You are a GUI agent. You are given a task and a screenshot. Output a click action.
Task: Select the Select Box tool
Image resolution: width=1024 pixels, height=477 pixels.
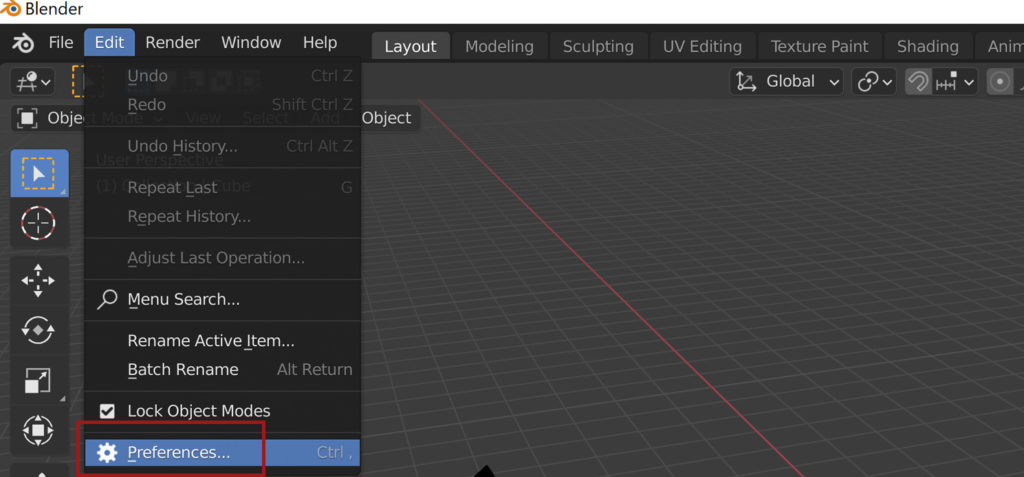point(39,174)
